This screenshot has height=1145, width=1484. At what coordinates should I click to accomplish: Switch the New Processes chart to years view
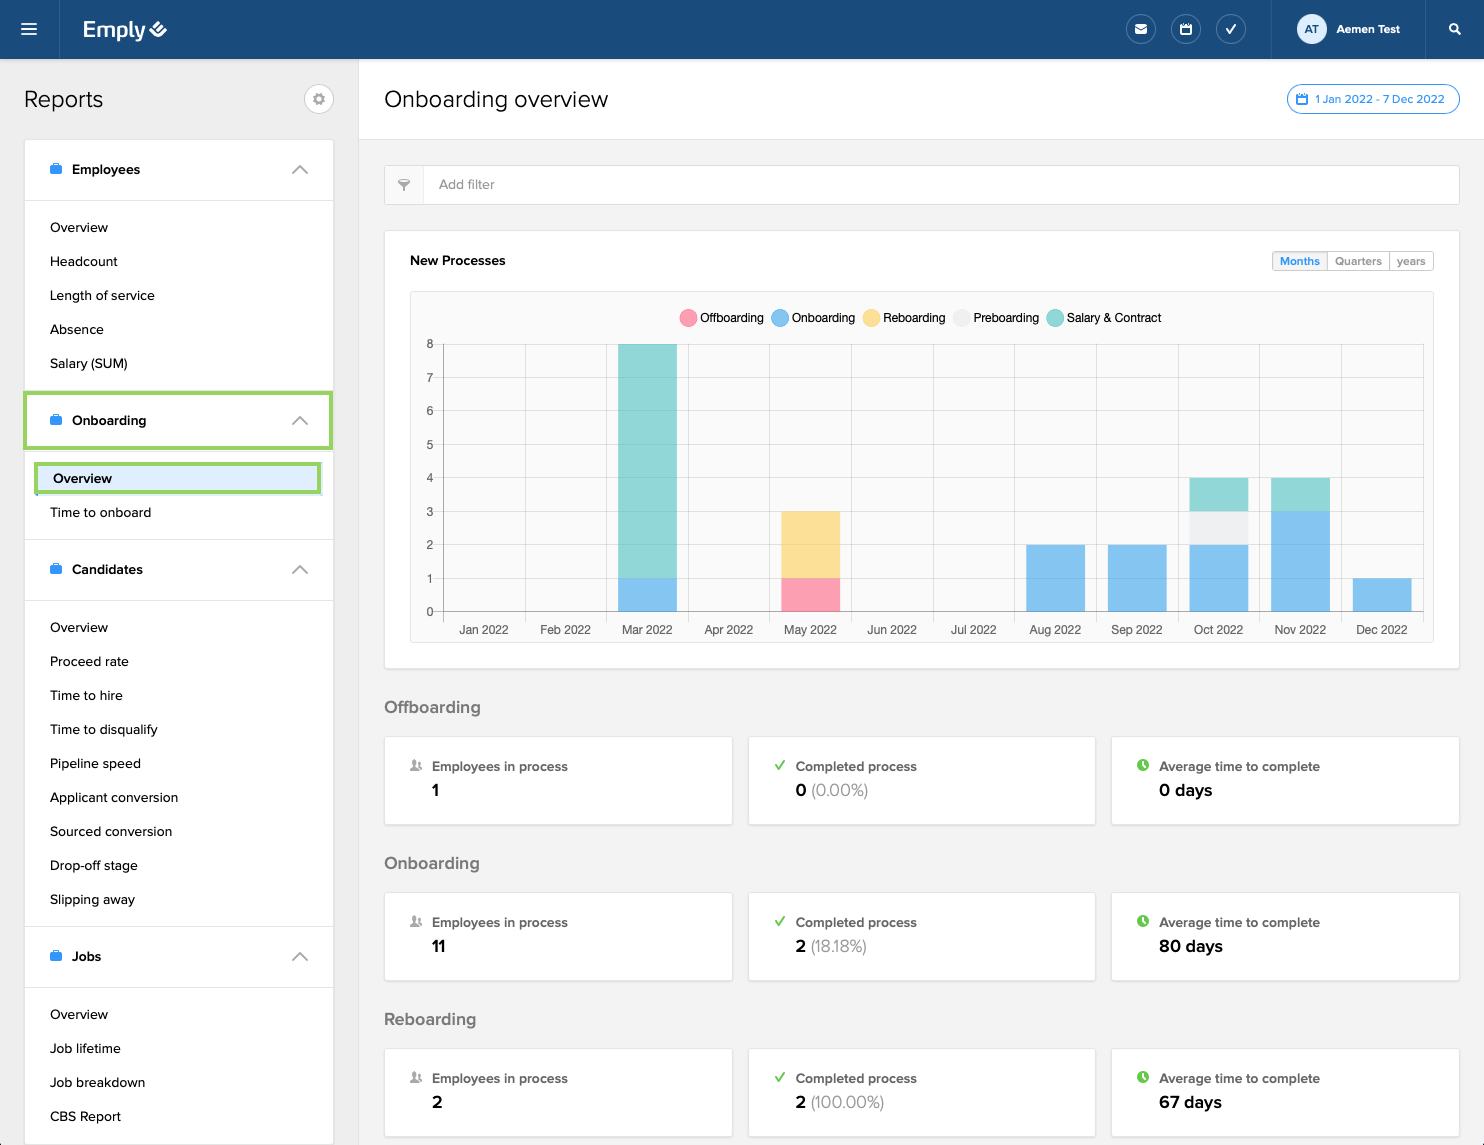(x=1410, y=260)
